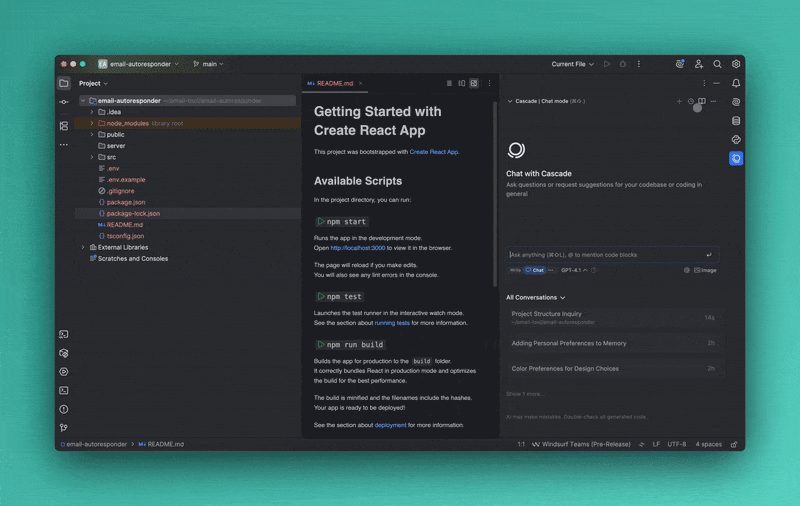This screenshot has height=506, width=800.
Task: Open the Python packages icon in right sidebar
Action: 736,140
